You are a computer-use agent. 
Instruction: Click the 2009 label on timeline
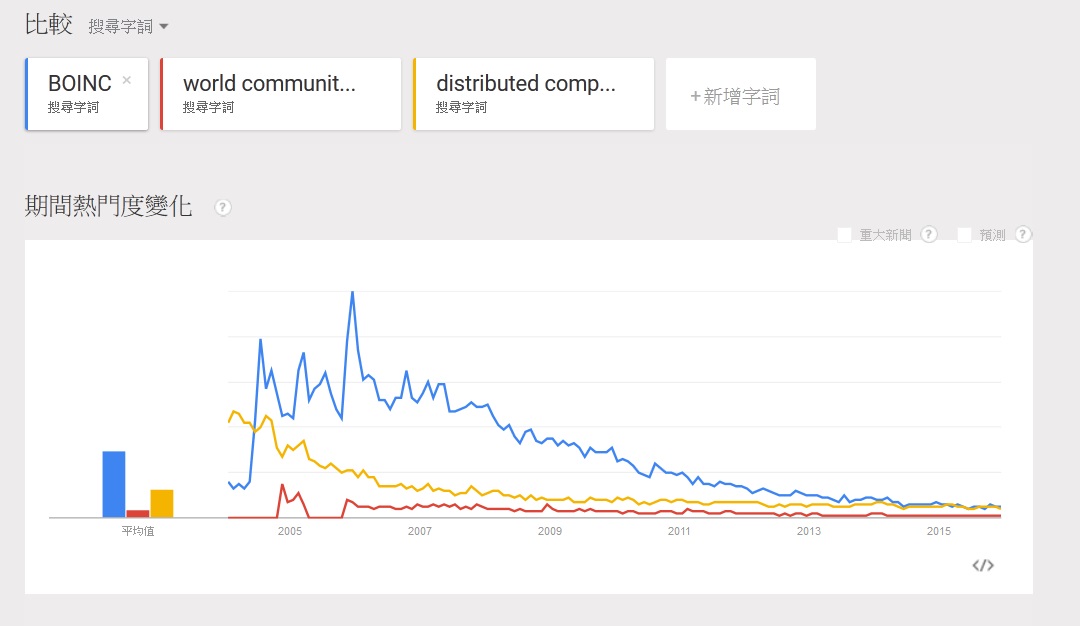[x=550, y=531]
